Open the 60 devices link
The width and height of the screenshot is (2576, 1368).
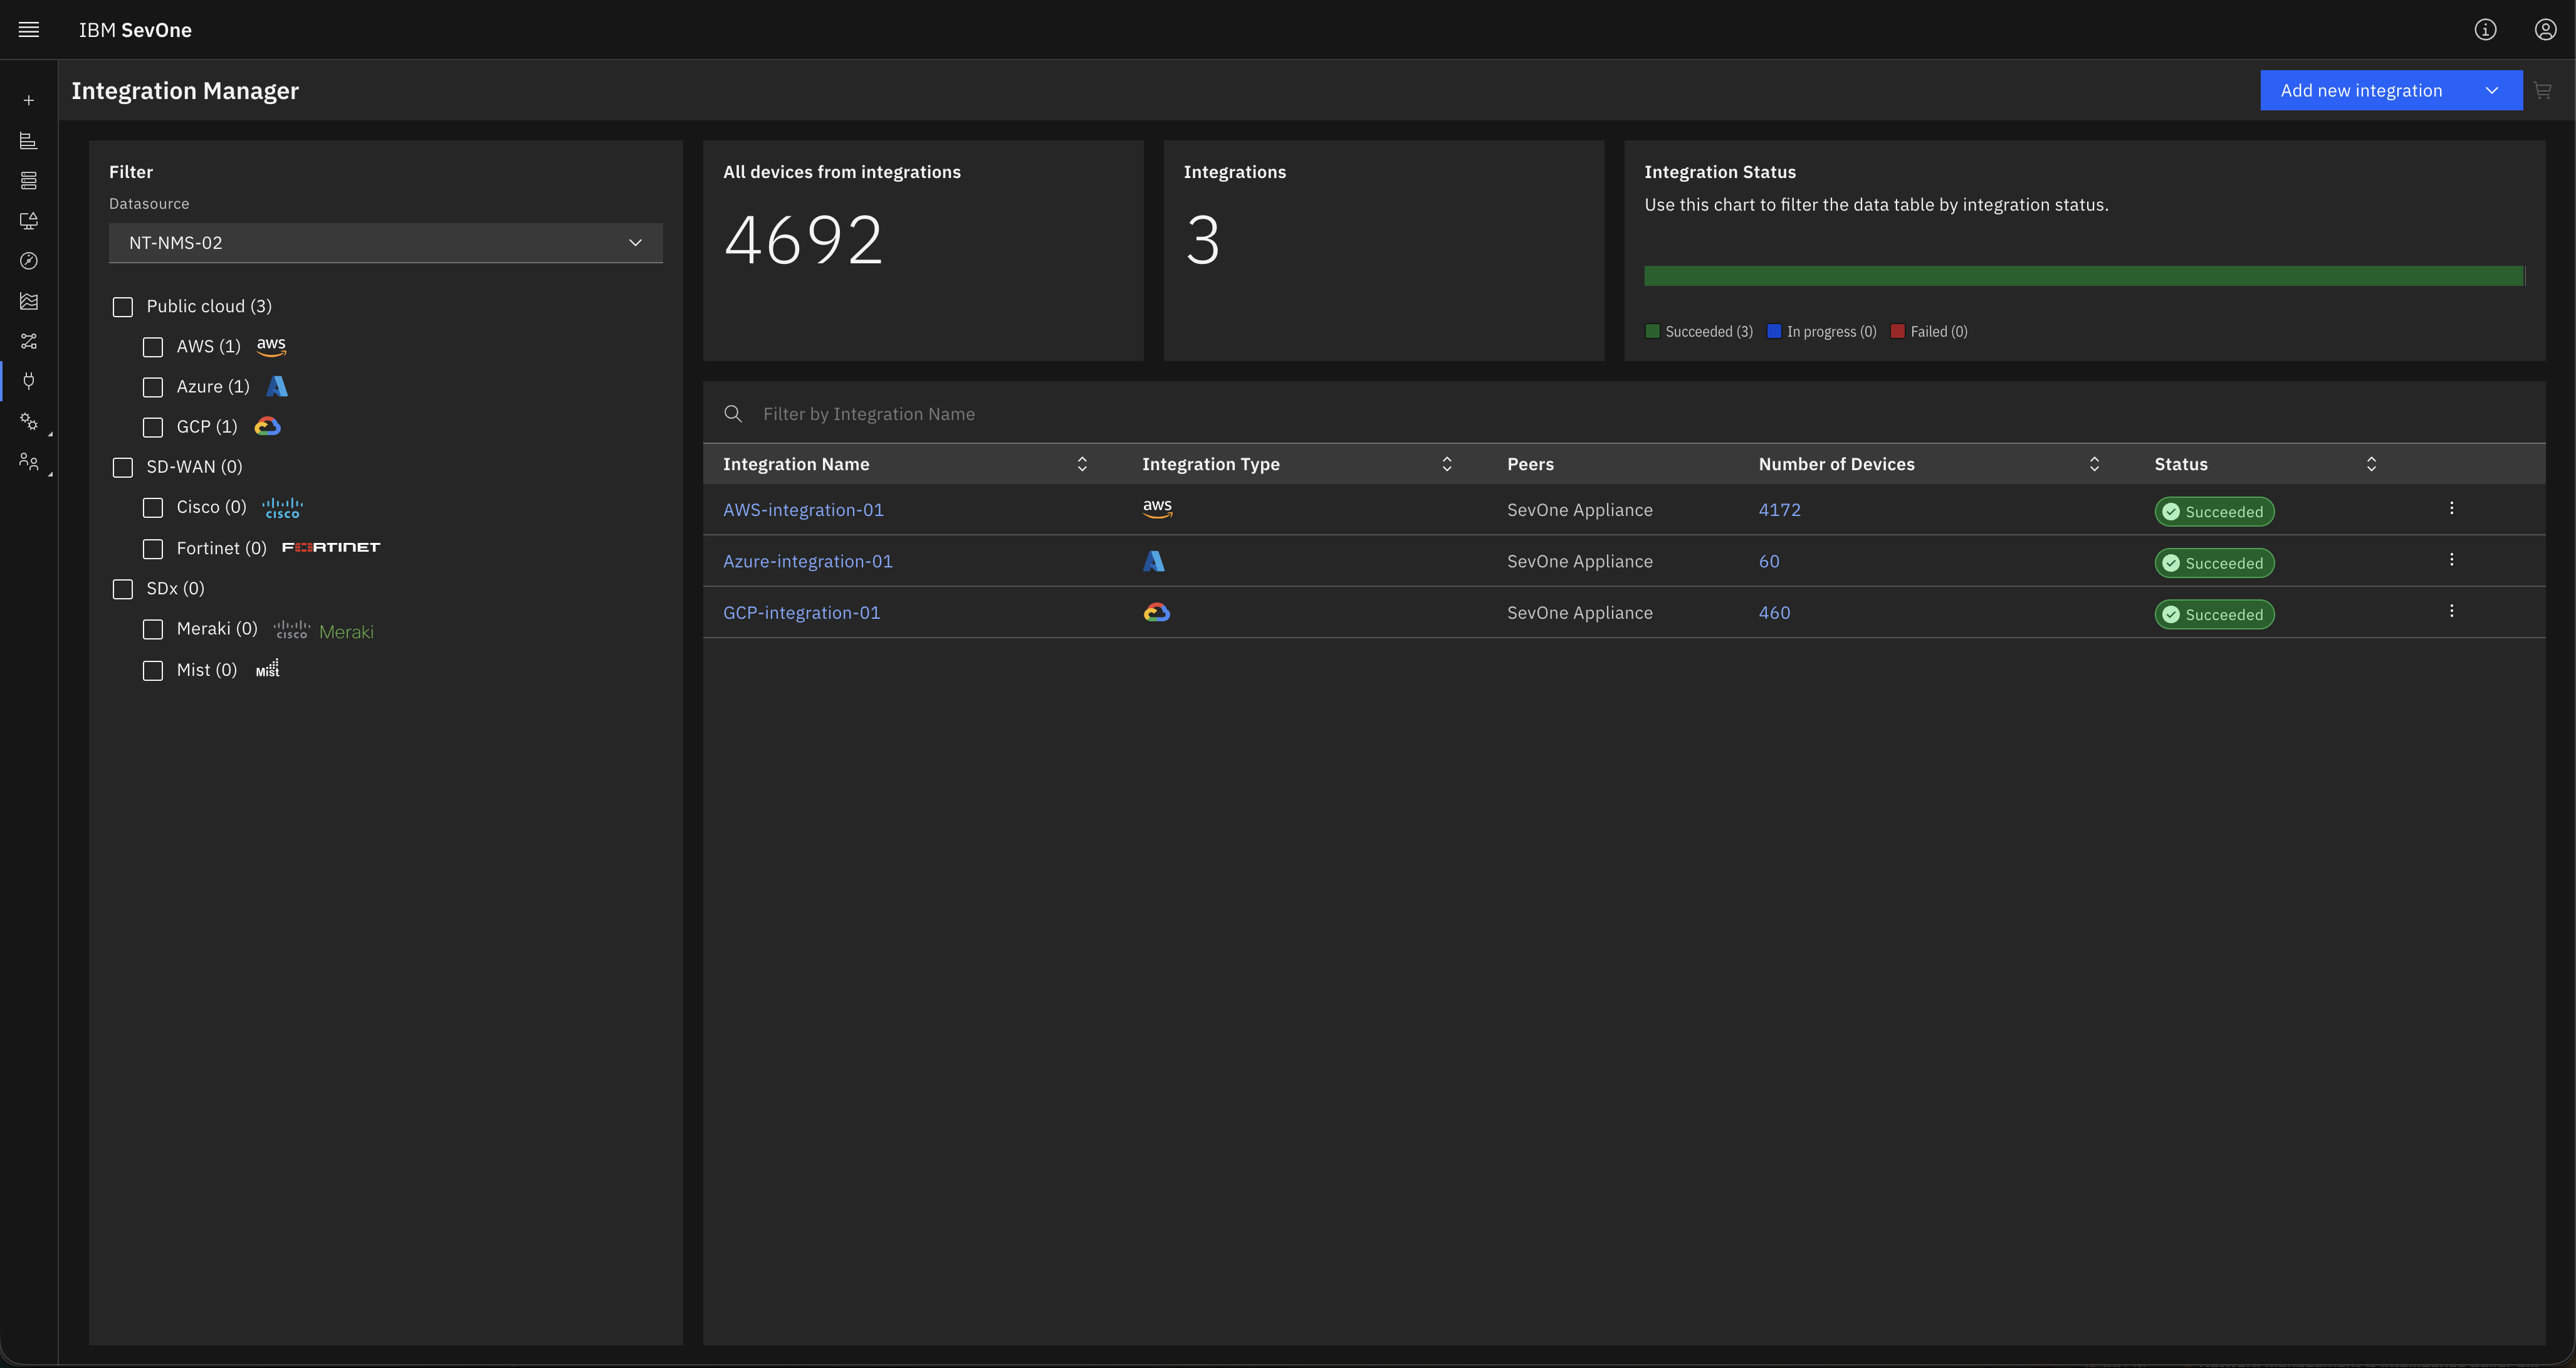click(x=1769, y=562)
